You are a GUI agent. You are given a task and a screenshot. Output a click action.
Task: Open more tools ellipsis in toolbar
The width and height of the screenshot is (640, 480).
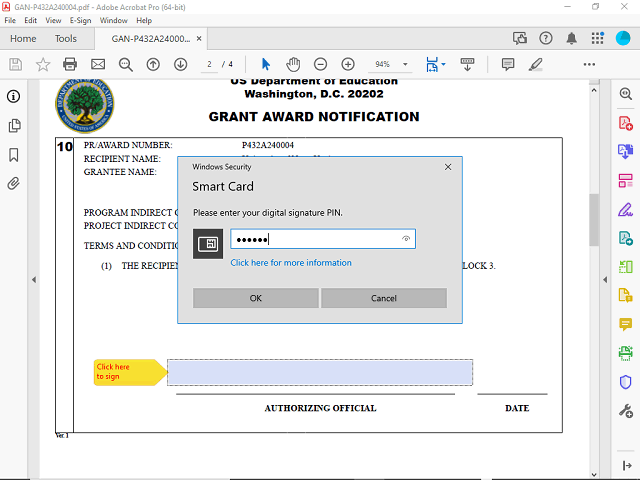coord(589,64)
